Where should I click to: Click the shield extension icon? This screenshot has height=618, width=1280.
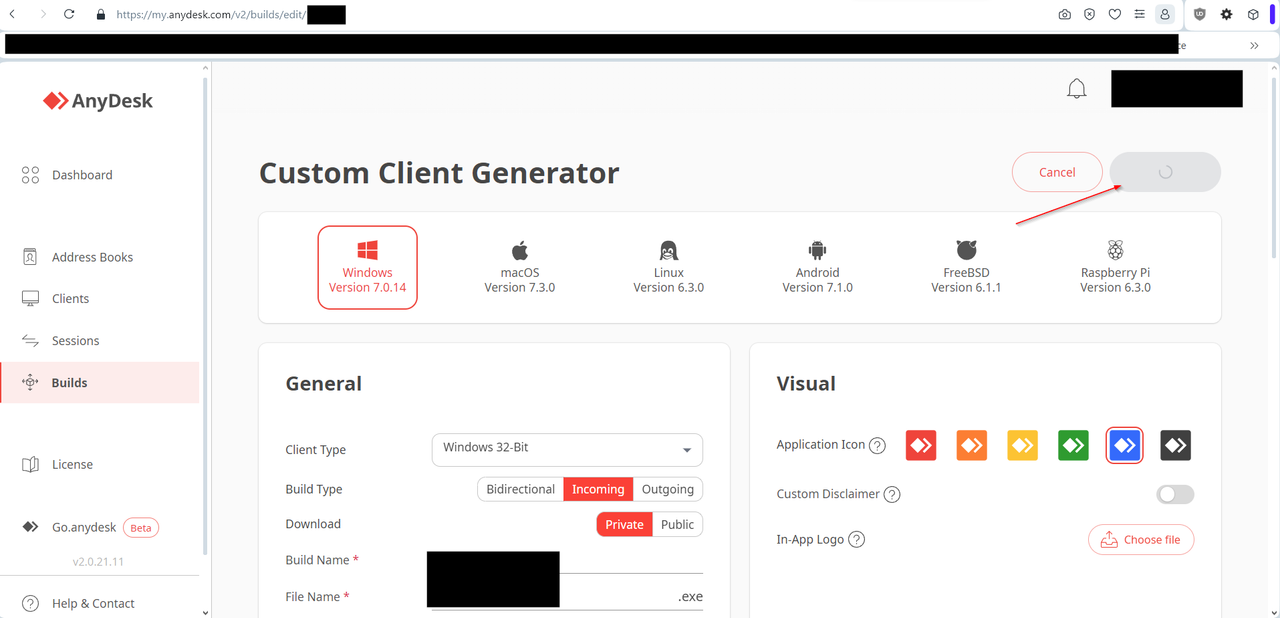1200,15
